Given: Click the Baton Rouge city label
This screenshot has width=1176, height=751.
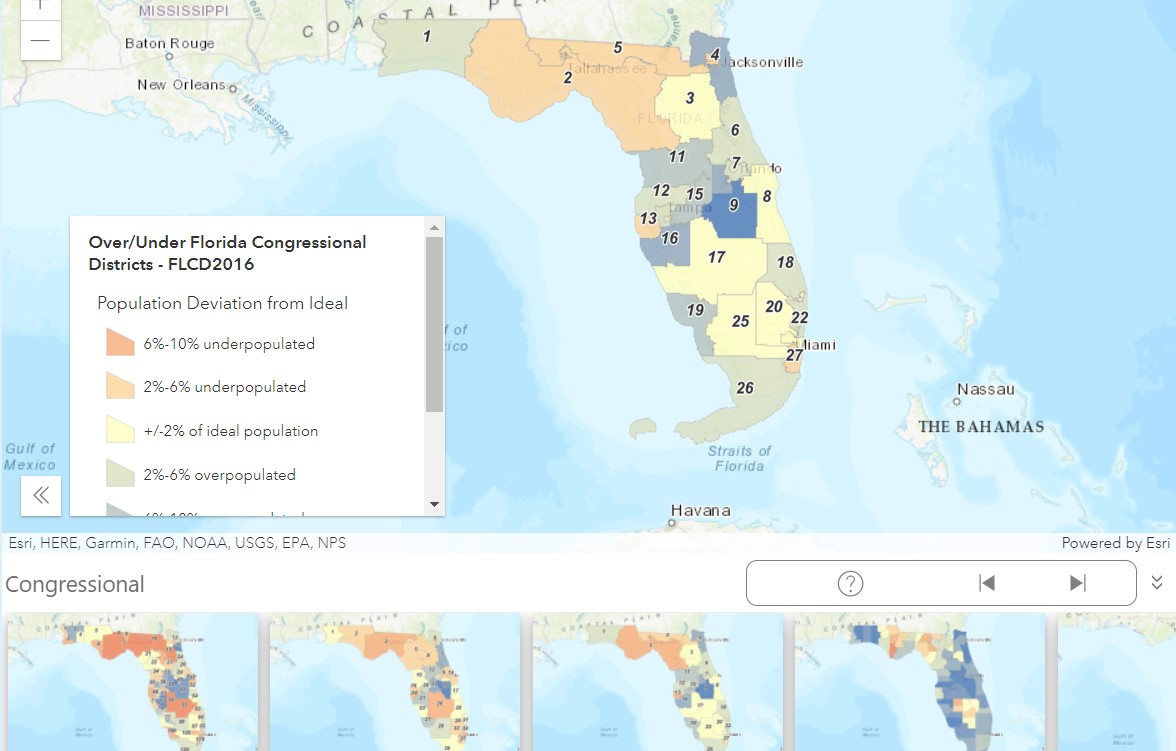Looking at the screenshot, I should coord(170,44).
